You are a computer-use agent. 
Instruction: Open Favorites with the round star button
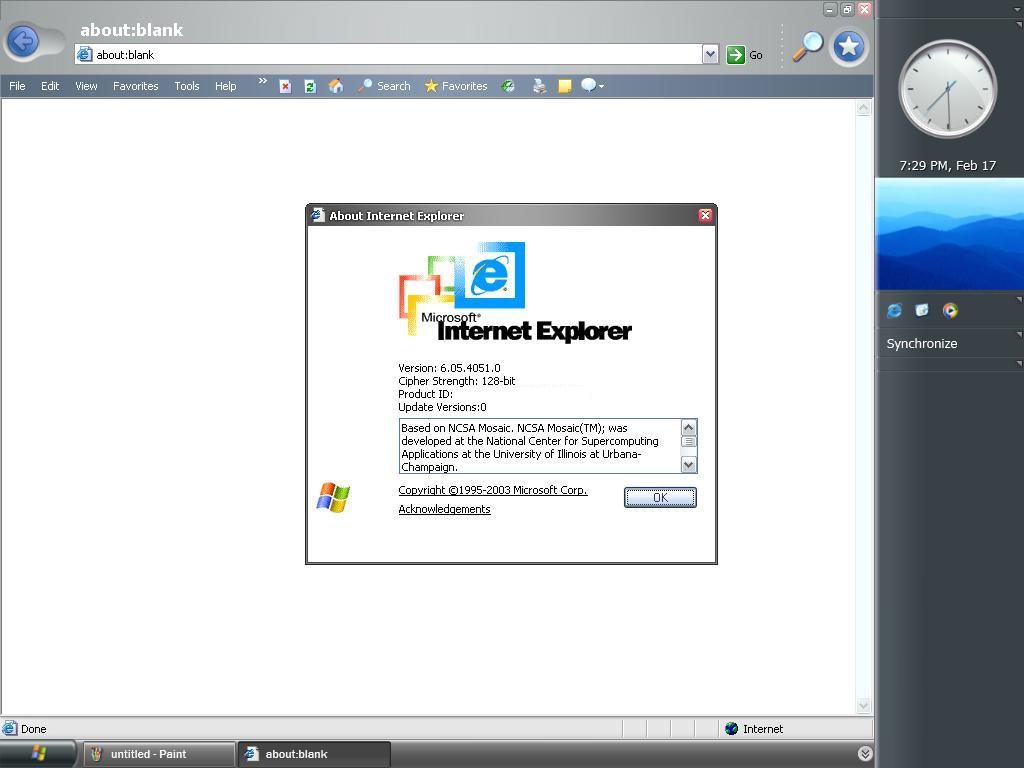(848, 46)
